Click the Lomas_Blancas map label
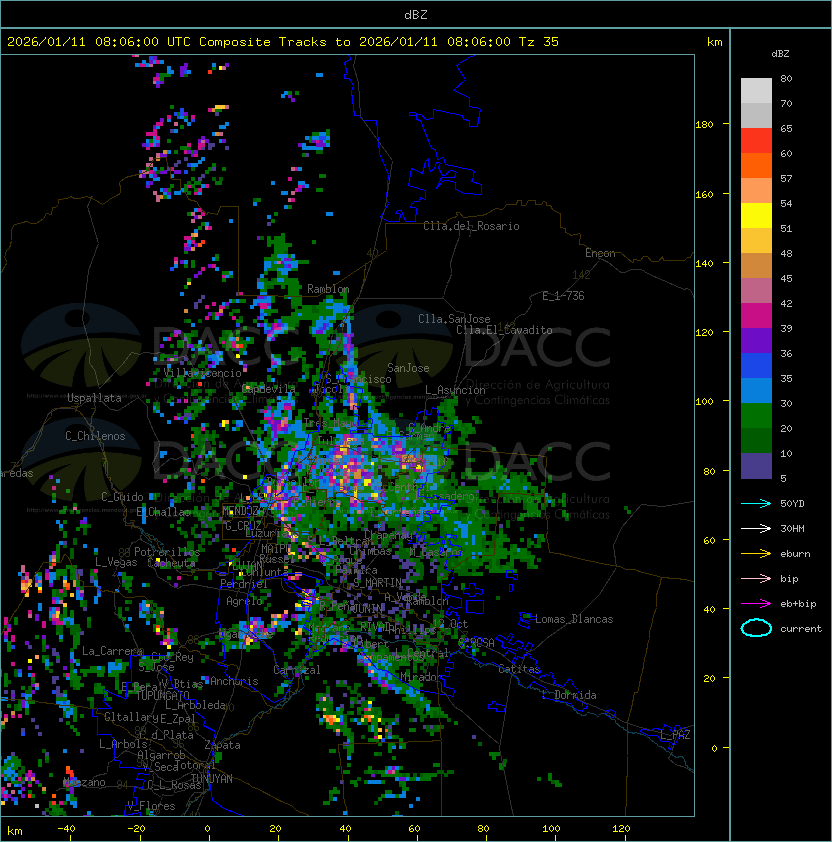Image resolution: width=832 pixels, height=842 pixels. point(574,619)
